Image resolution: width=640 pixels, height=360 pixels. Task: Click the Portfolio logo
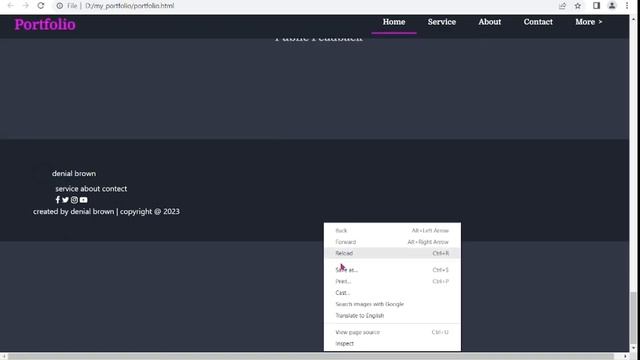pos(45,24)
